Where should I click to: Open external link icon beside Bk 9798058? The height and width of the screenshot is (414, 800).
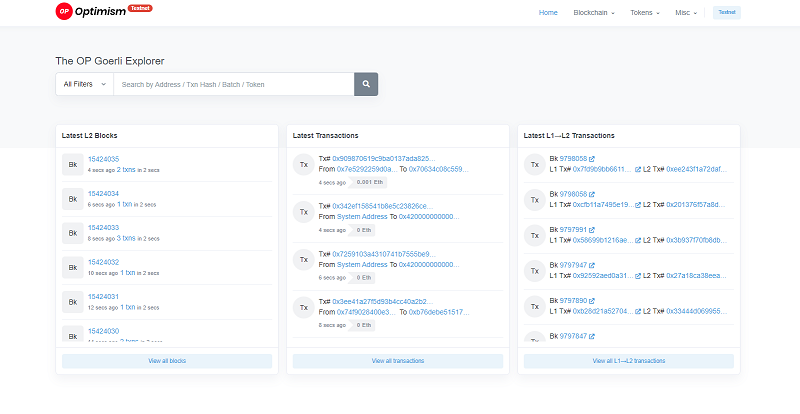pyautogui.click(x=592, y=159)
